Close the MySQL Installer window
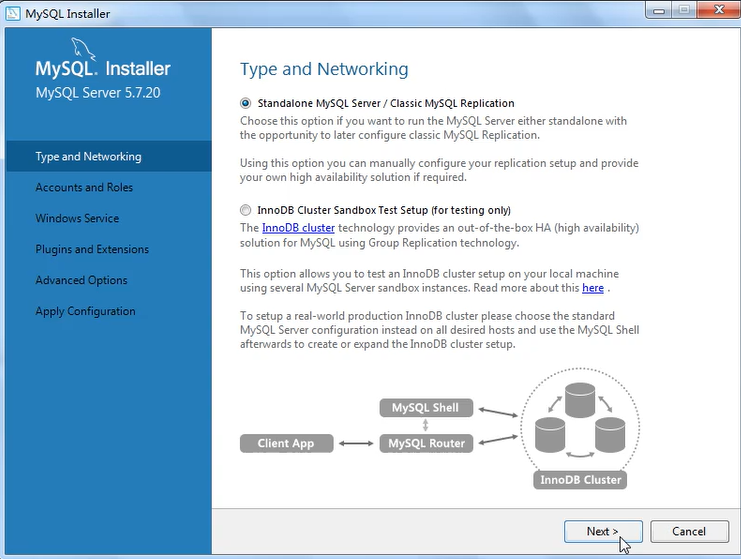The width and height of the screenshot is (741, 559). point(718,10)
